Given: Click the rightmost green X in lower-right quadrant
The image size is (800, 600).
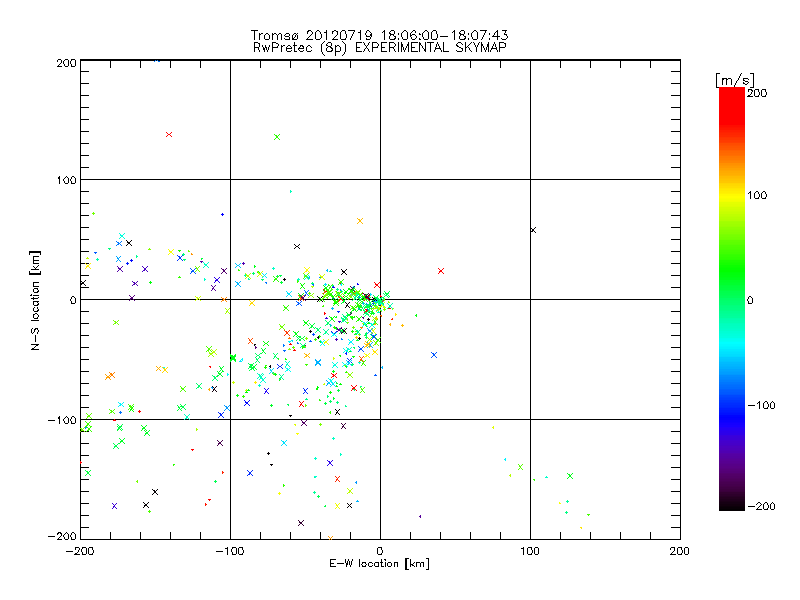Looking at the screenshot, I should coord(570,476).
